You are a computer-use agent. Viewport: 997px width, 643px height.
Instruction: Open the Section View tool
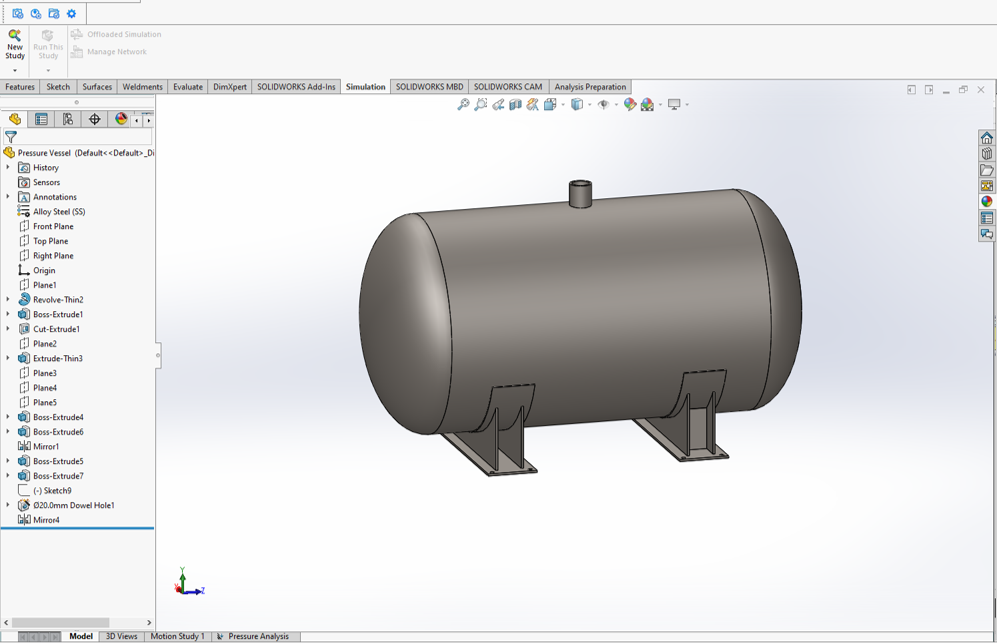[513, 105]
